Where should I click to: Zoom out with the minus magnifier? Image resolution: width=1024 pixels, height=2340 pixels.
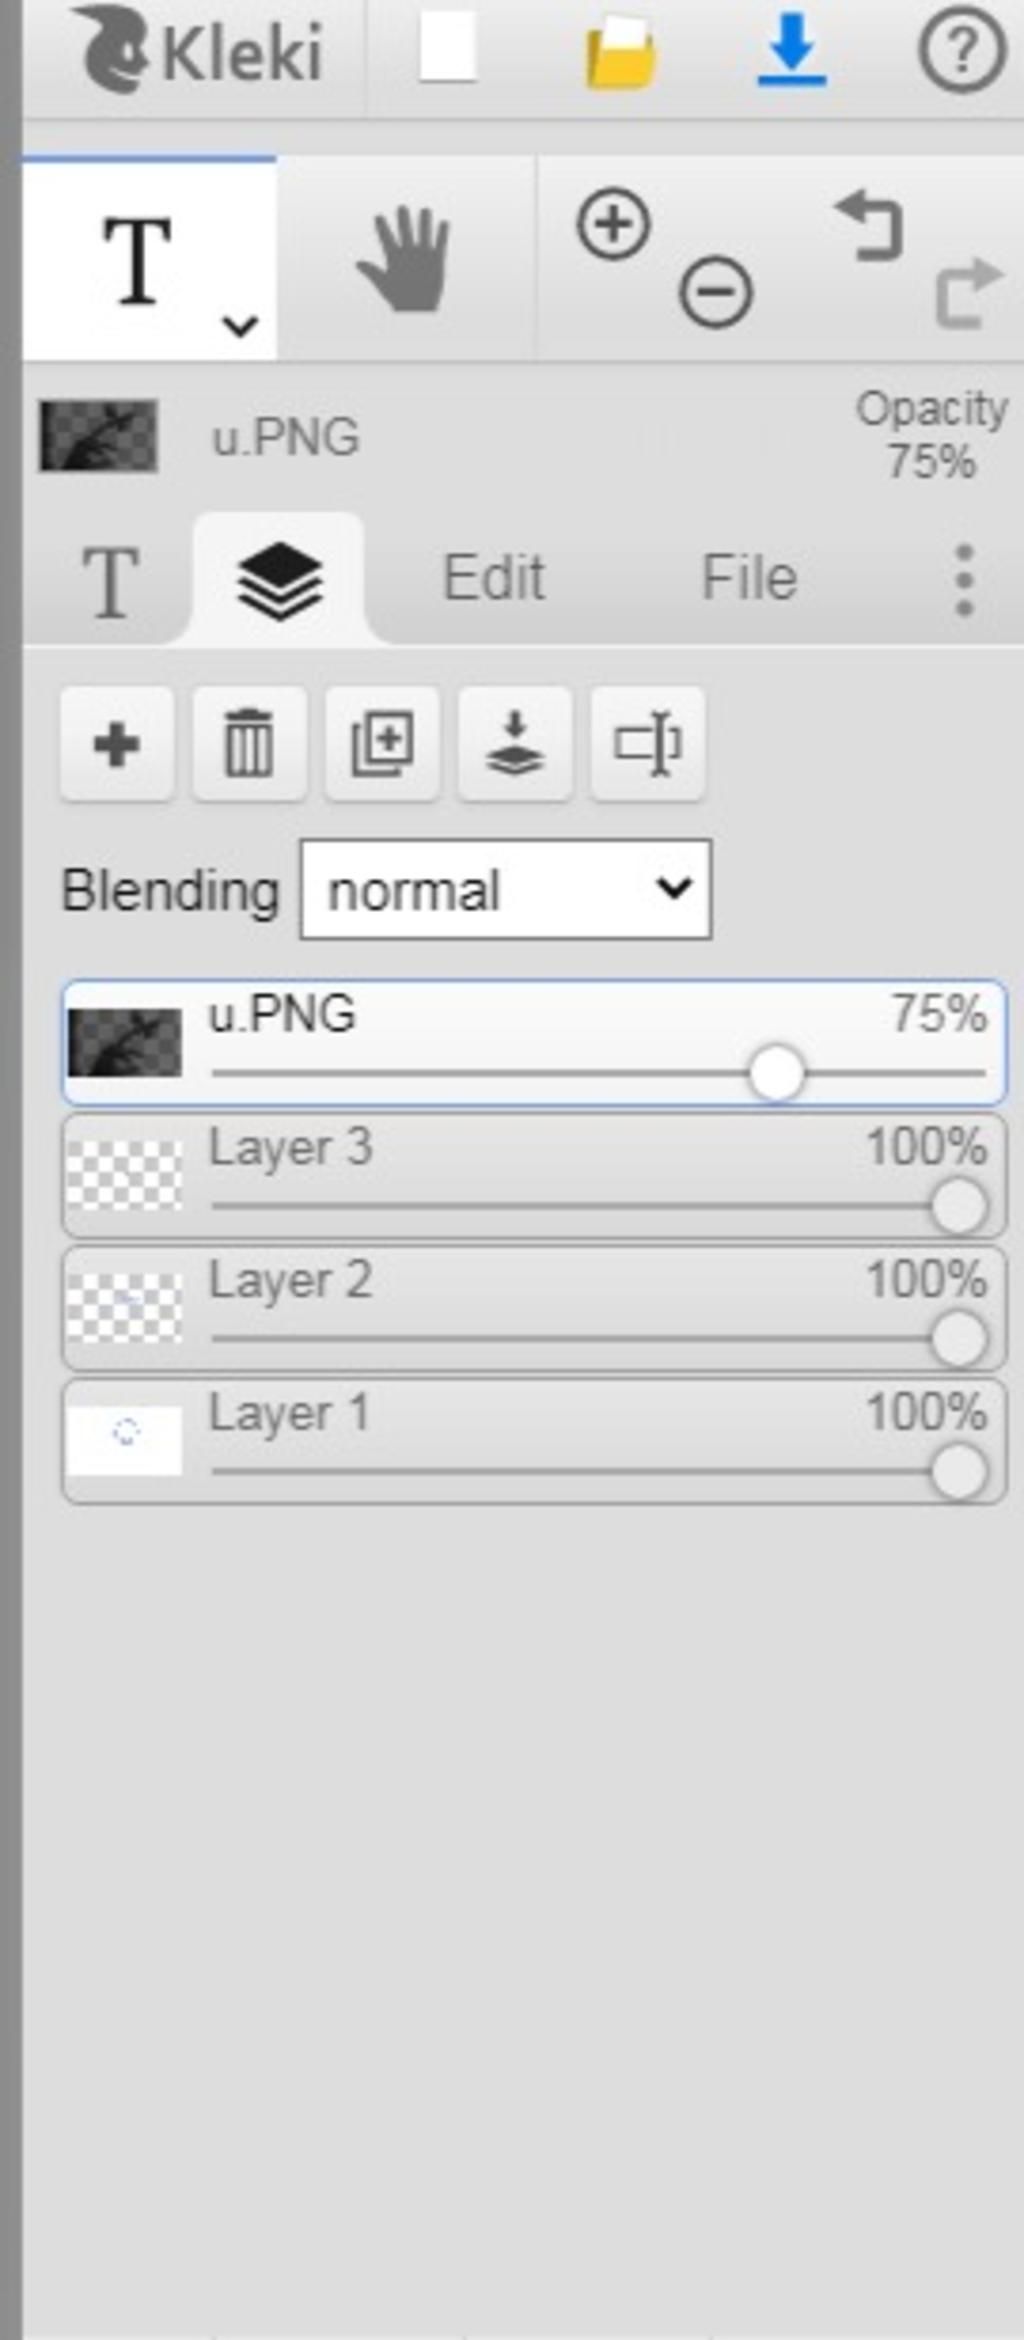(x=716, y=292)
